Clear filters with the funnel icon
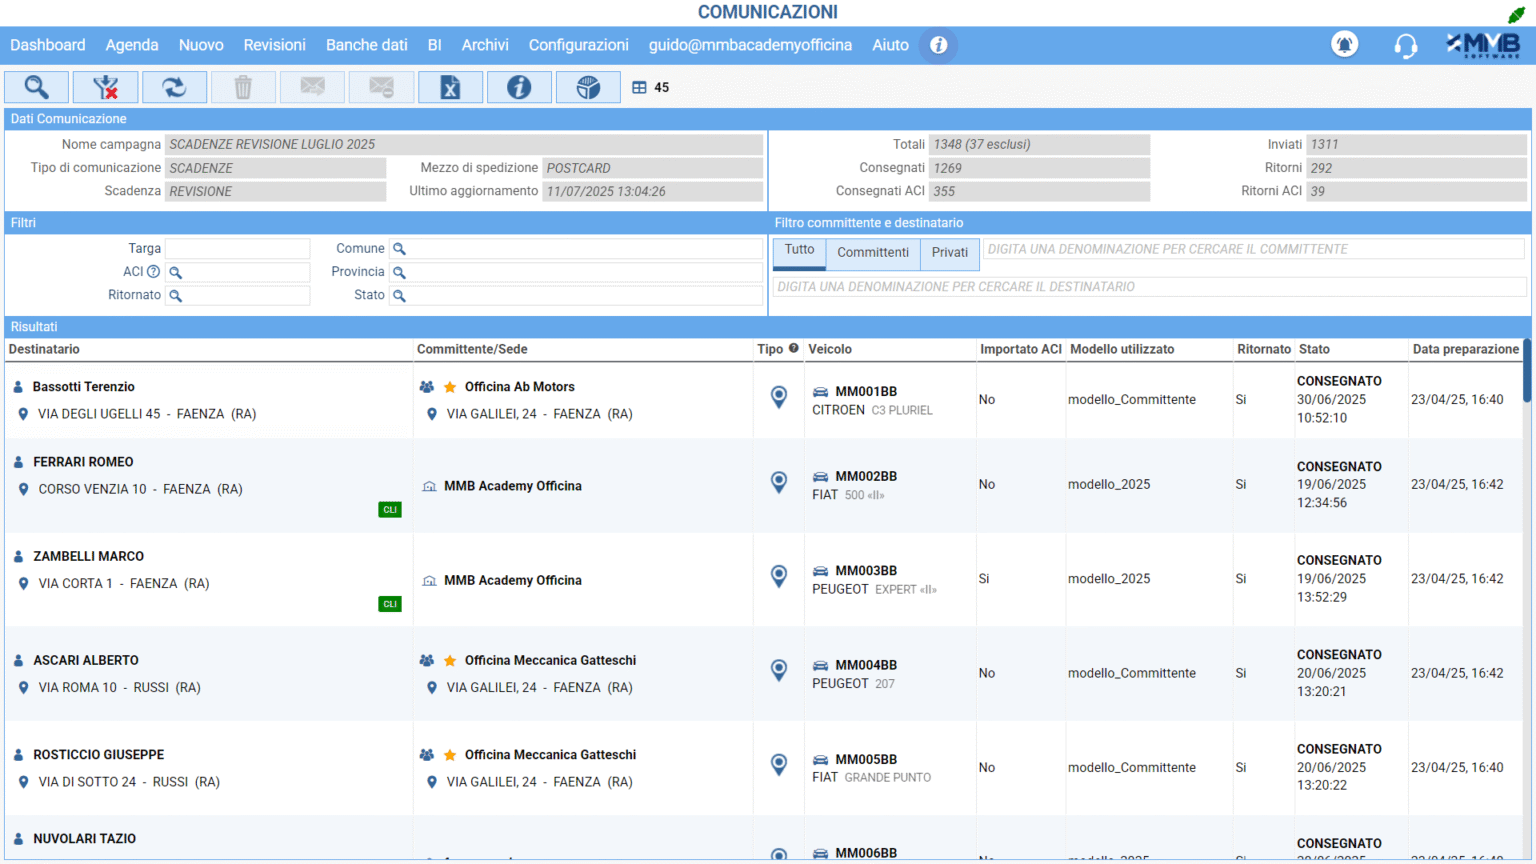The width and height of the screenshot is (1536, 864). tap(105, 88)
